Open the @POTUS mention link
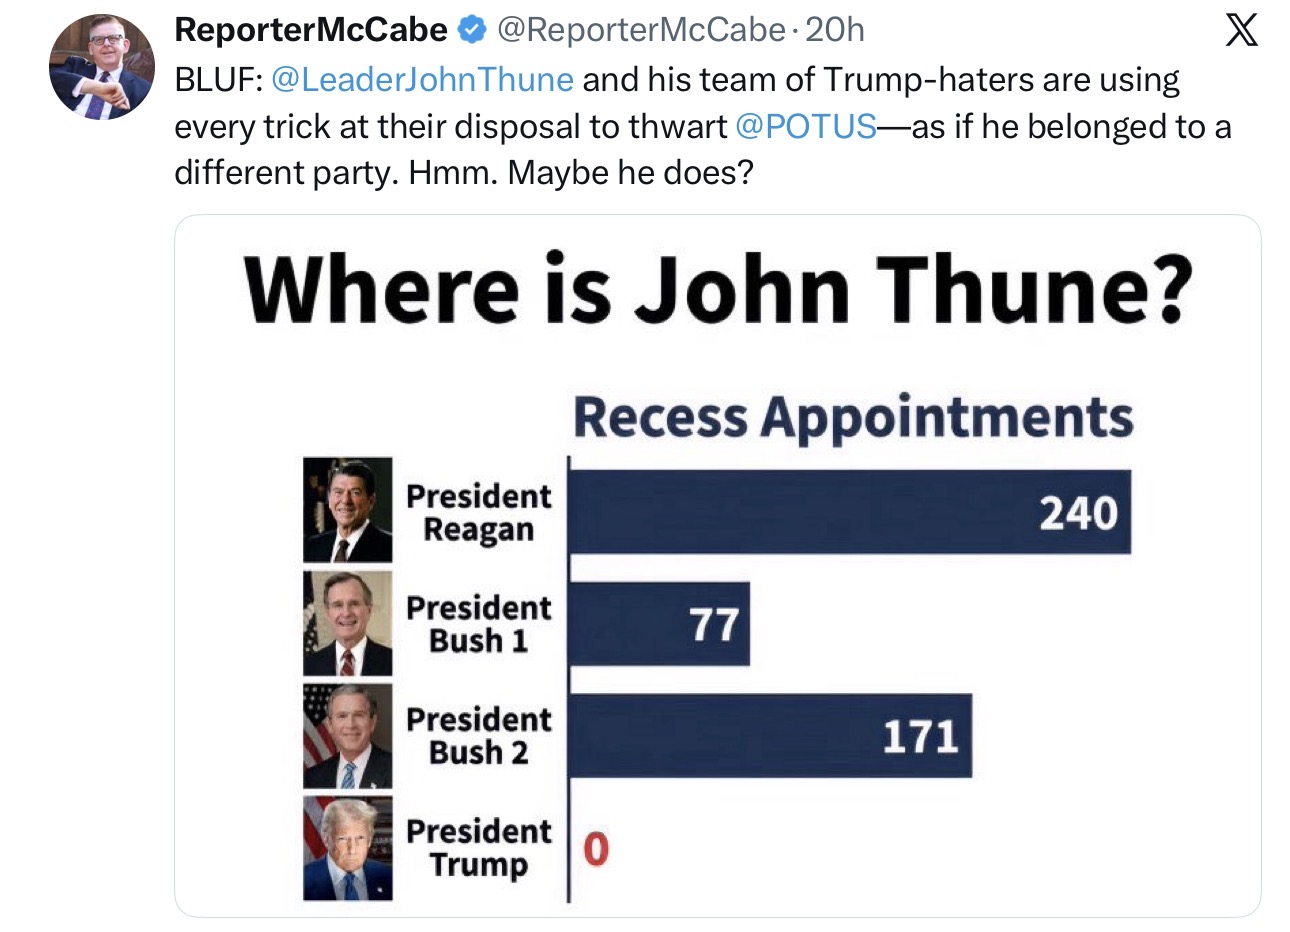Image resolution: width=1290 pixels, height=932 pixels. (805, 126)
